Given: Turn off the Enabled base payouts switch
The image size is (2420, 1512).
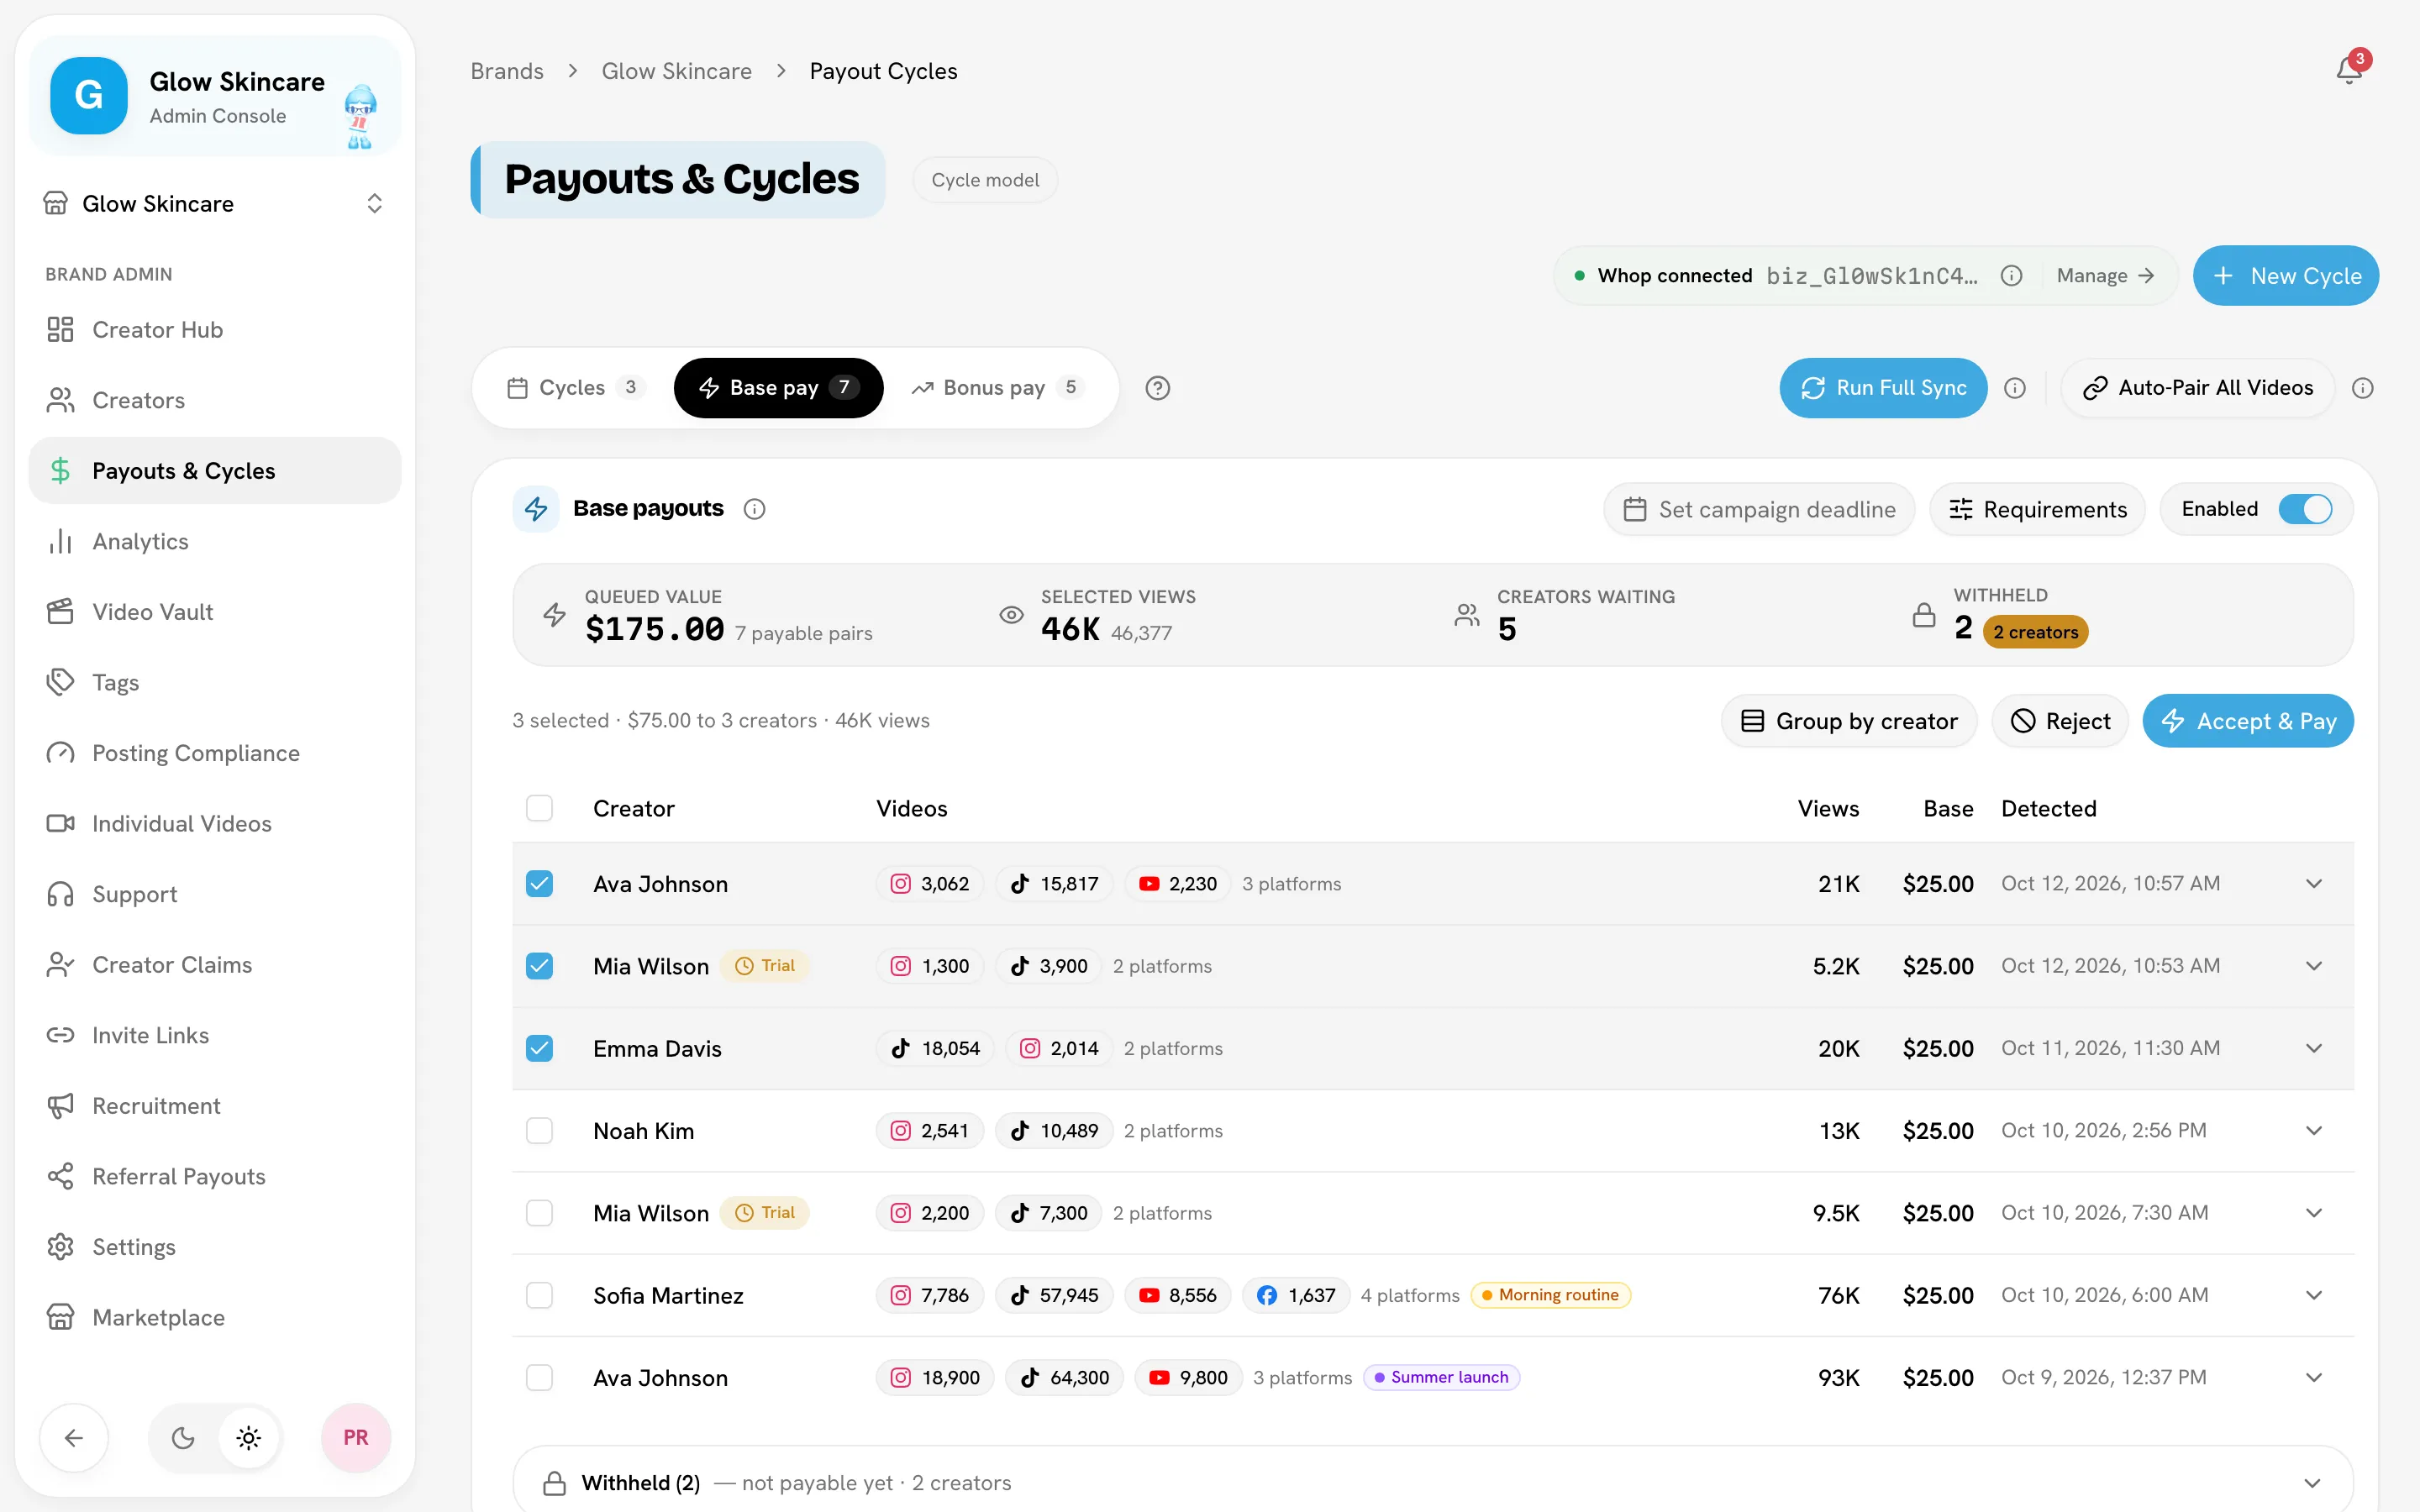Looking at the screenshot, I should click(x=2305, y=509).
